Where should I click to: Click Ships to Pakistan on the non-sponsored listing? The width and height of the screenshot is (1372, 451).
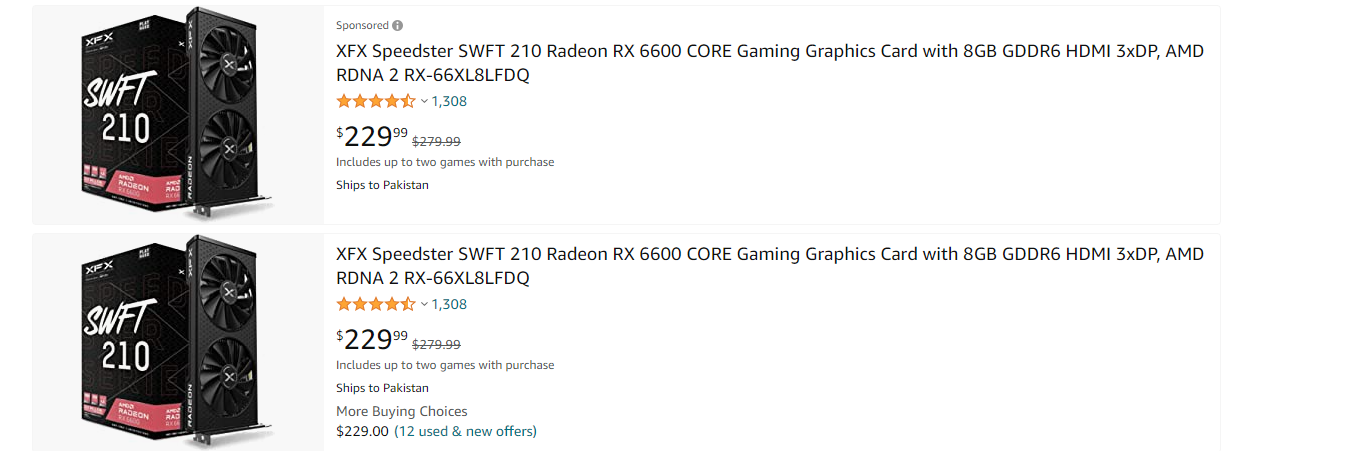pyautogui.click(x=382, y=388)
